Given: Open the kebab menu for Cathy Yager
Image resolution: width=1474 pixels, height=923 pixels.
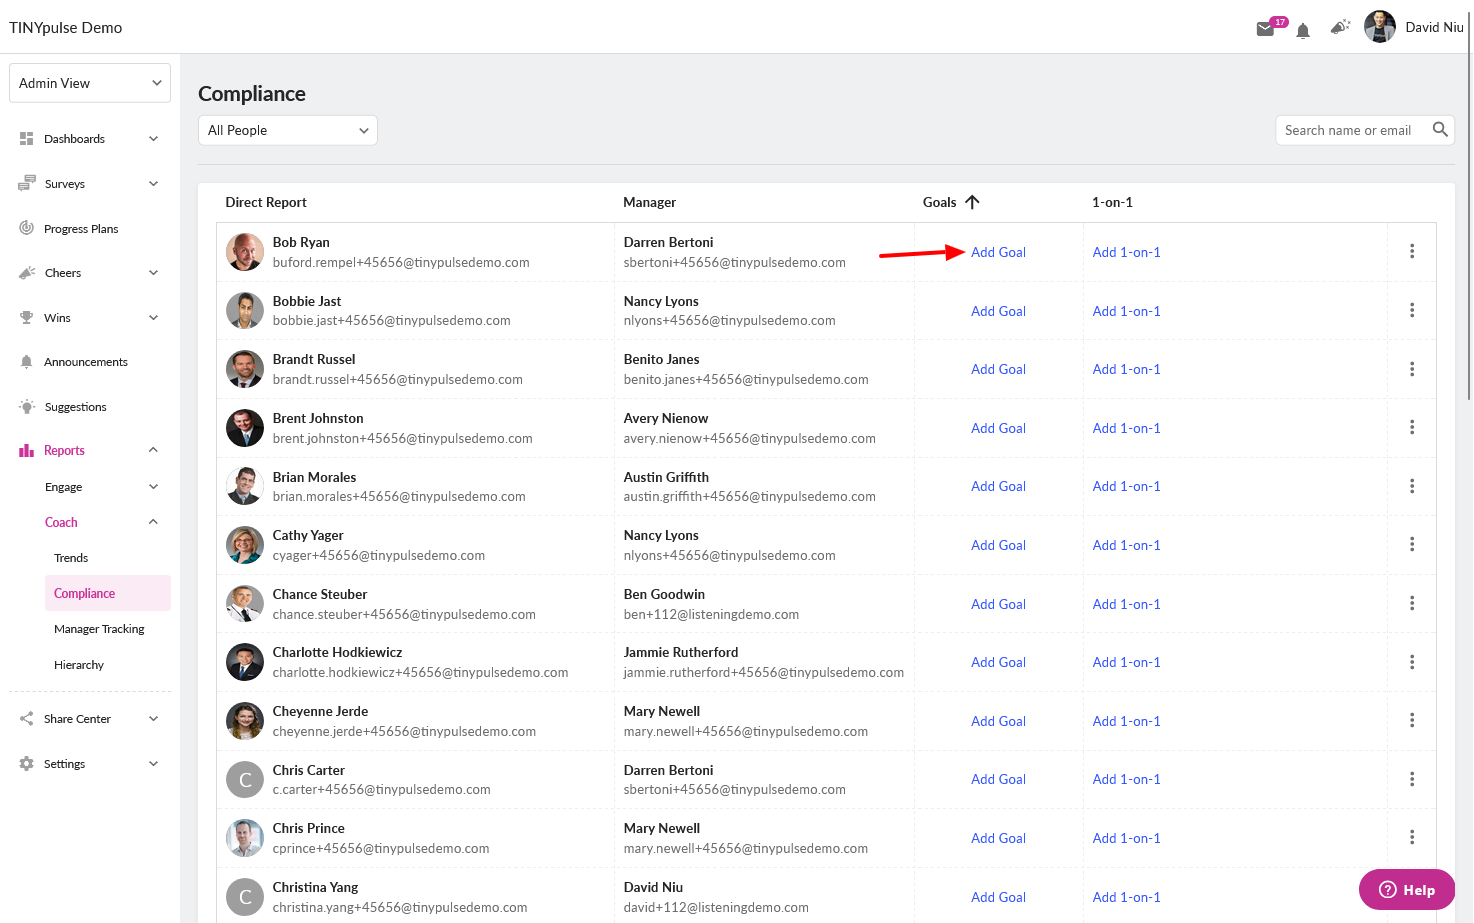Looking at the screenshot, I should 1412,544.
